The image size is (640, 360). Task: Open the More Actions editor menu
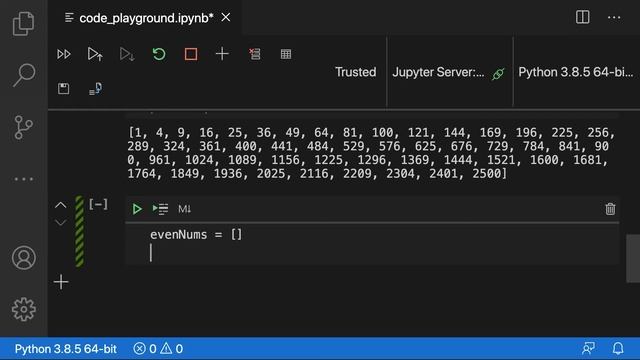[614, 18]
